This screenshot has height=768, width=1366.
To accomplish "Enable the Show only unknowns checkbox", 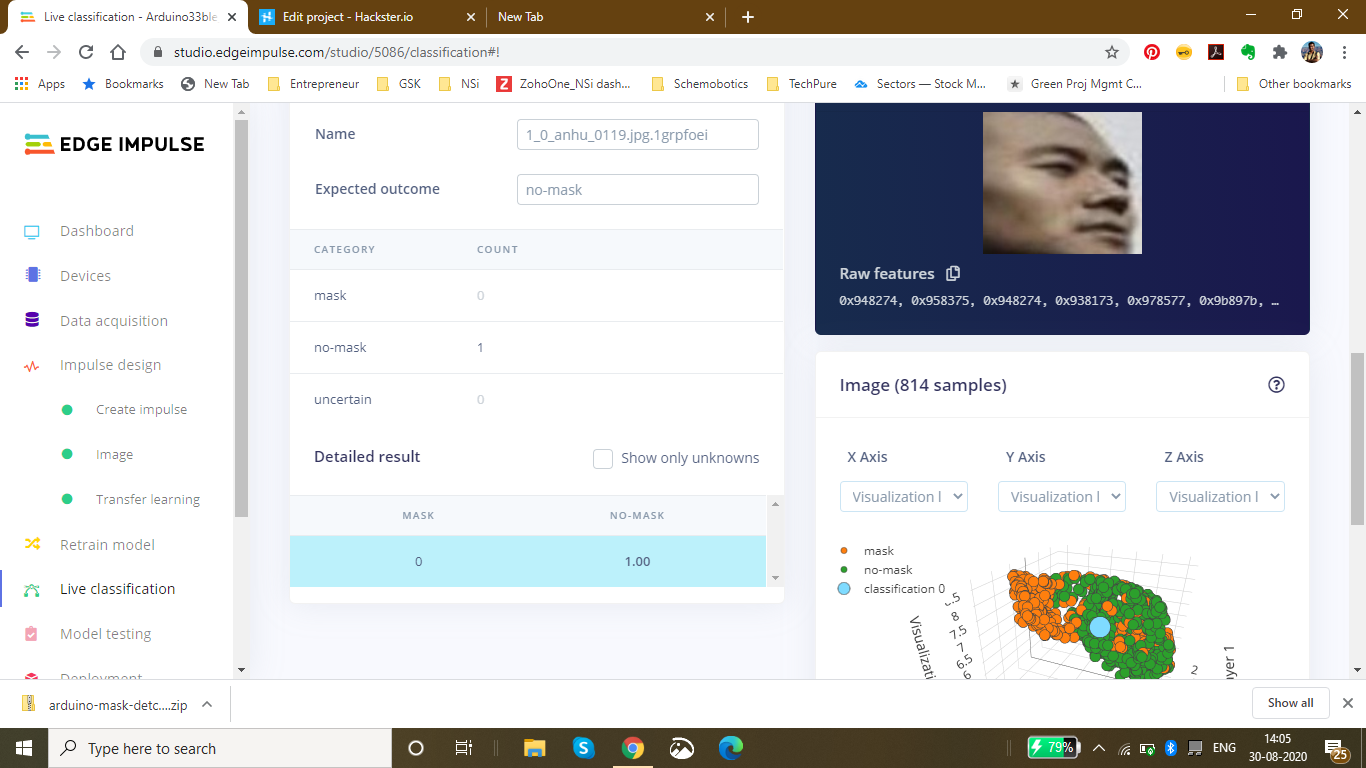I will click(603, 458).
